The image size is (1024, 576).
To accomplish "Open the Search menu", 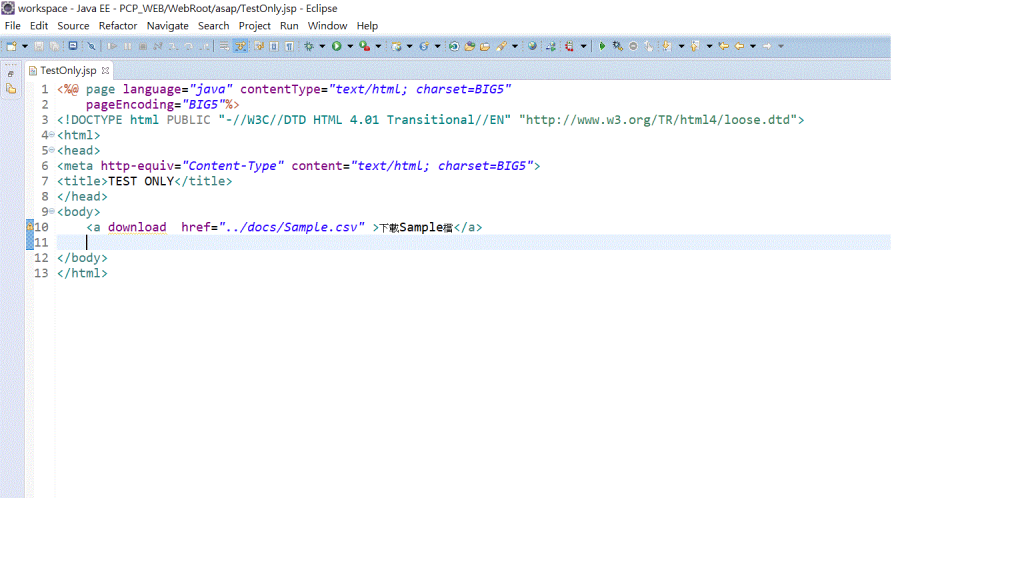I will click(214, 26).
